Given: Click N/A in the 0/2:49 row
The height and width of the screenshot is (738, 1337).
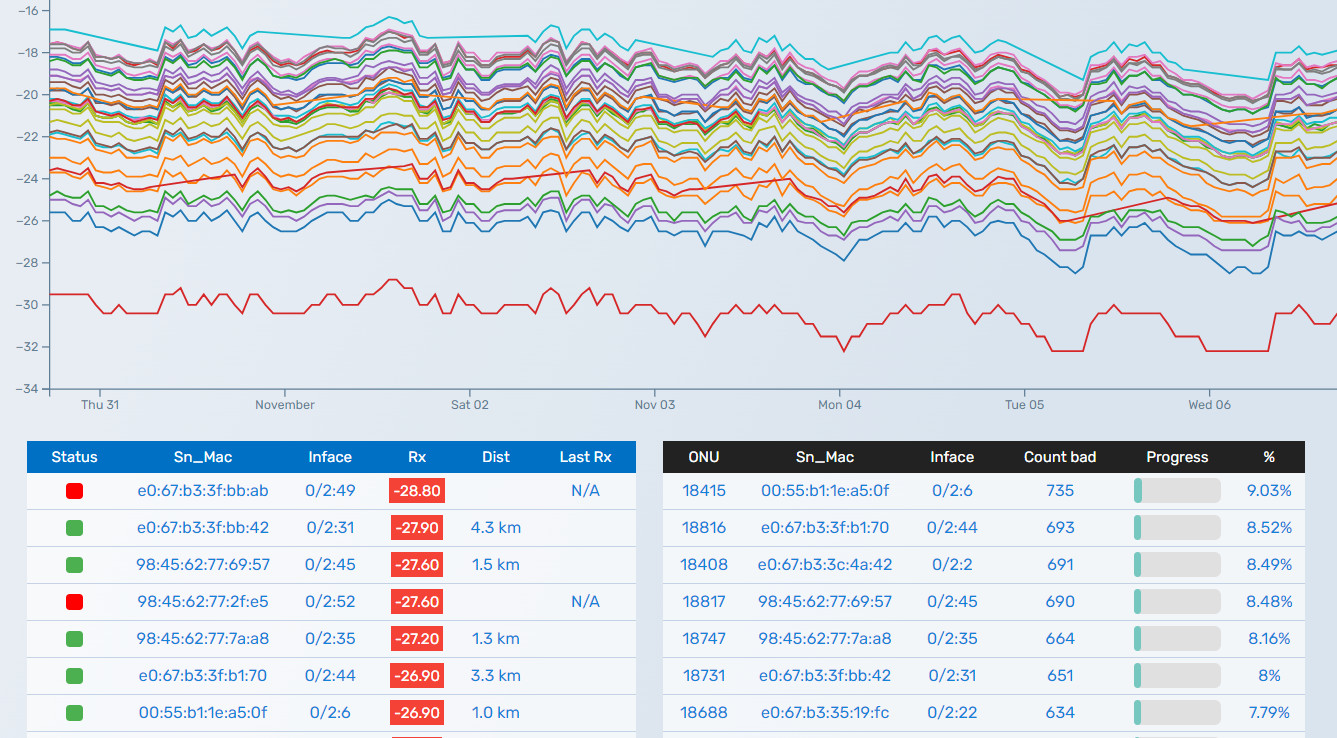Looking at the screenshot, I should tap(585, 491).
